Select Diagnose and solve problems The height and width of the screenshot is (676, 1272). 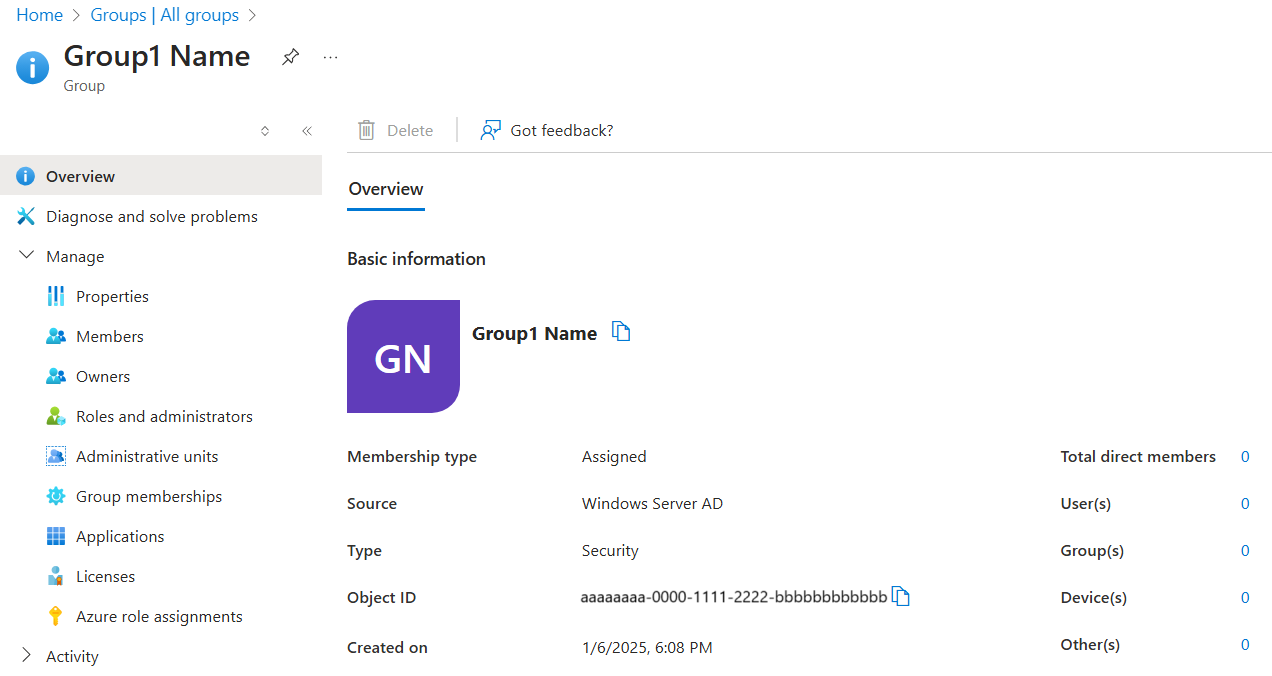pyautogui.click(x=150, y=215)
